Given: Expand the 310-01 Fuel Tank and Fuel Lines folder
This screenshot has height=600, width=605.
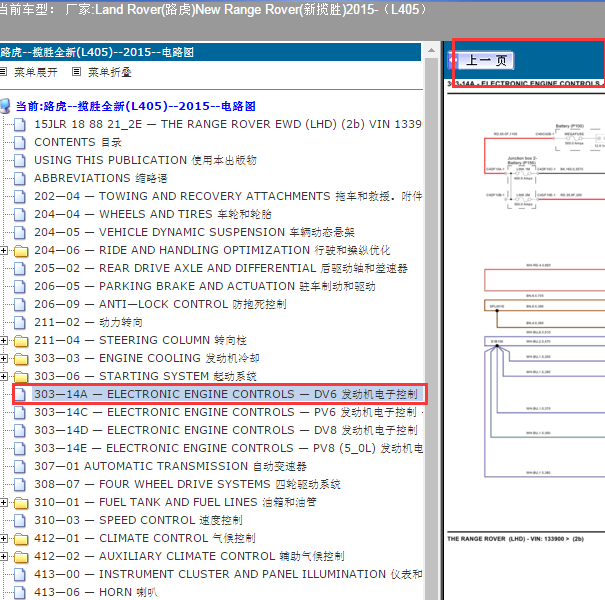Looking at the screenshot, I should pyautogui.click(x=3, y=502).
